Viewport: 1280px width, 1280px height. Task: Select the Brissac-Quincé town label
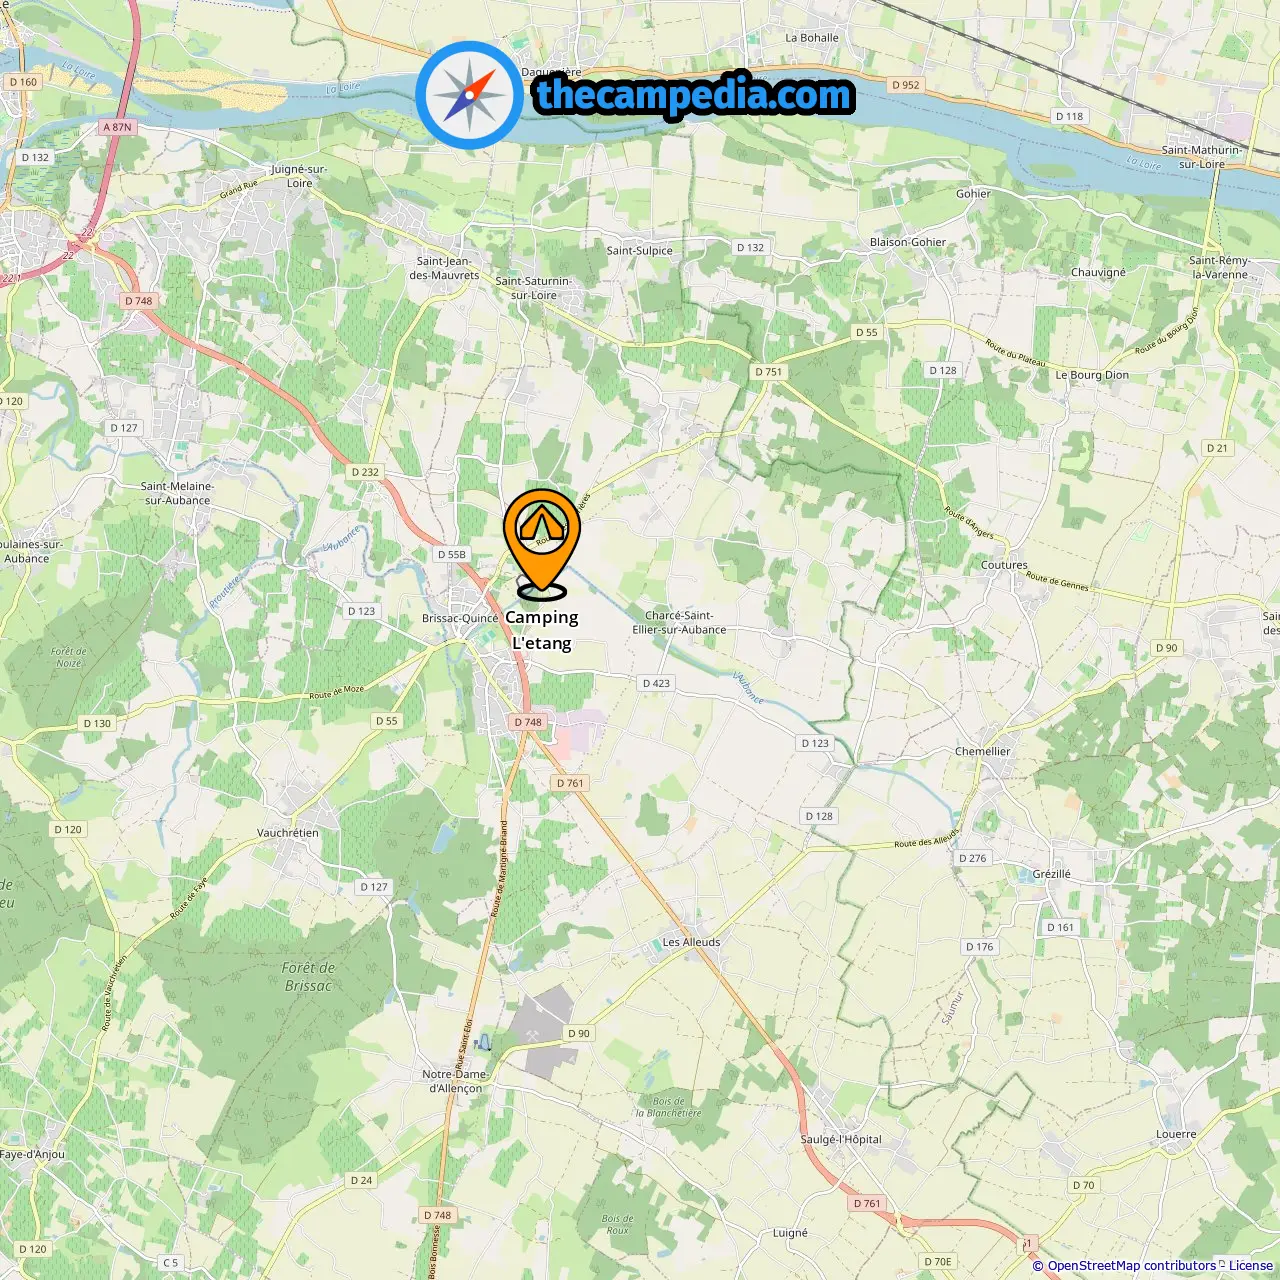click(x=460, y=618)
